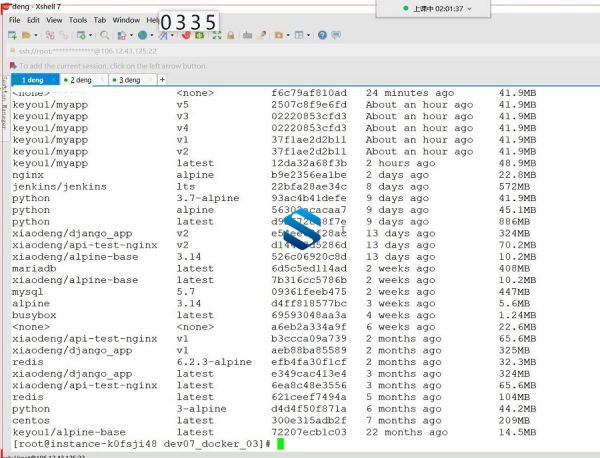This screenshot has width=600, height=458.
Task: Expand the globe encoding dropdown arrow
Action: coord(152,35)
